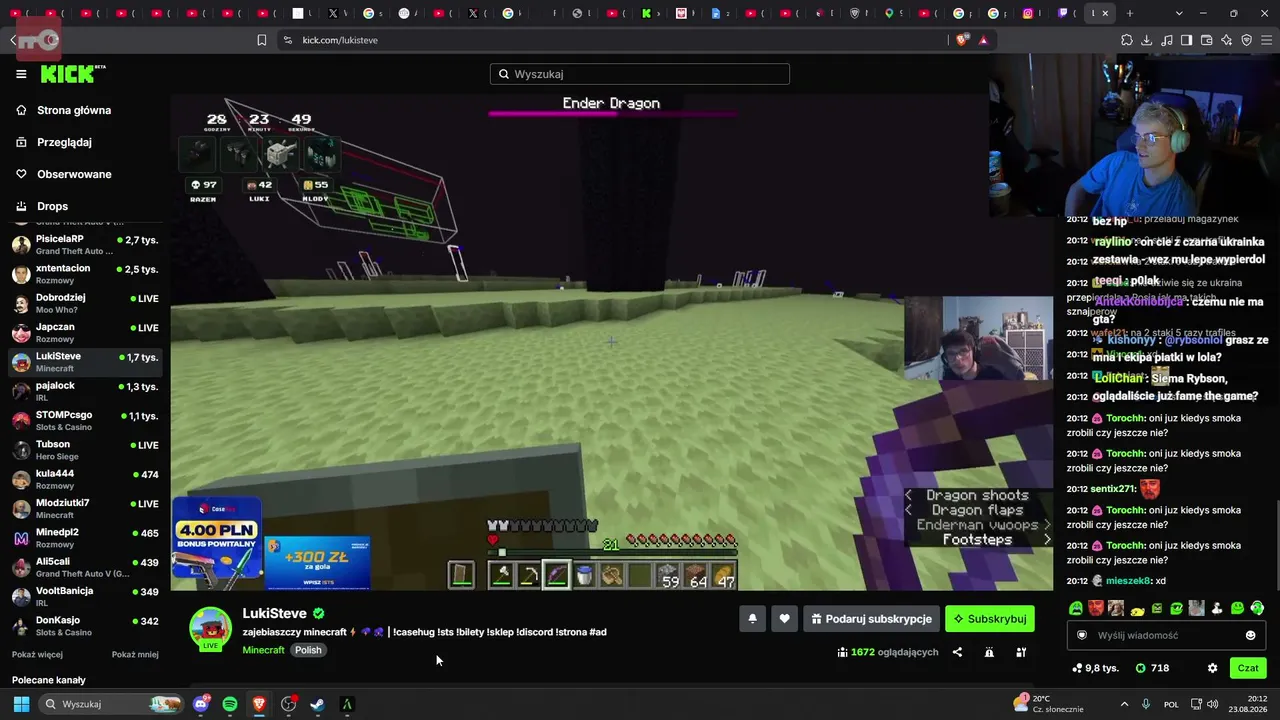Image resolution: width=1280 pixels, height=720 pixels.
Task: Collapse list with Pokaż mniej
Action: coord(135,655)
